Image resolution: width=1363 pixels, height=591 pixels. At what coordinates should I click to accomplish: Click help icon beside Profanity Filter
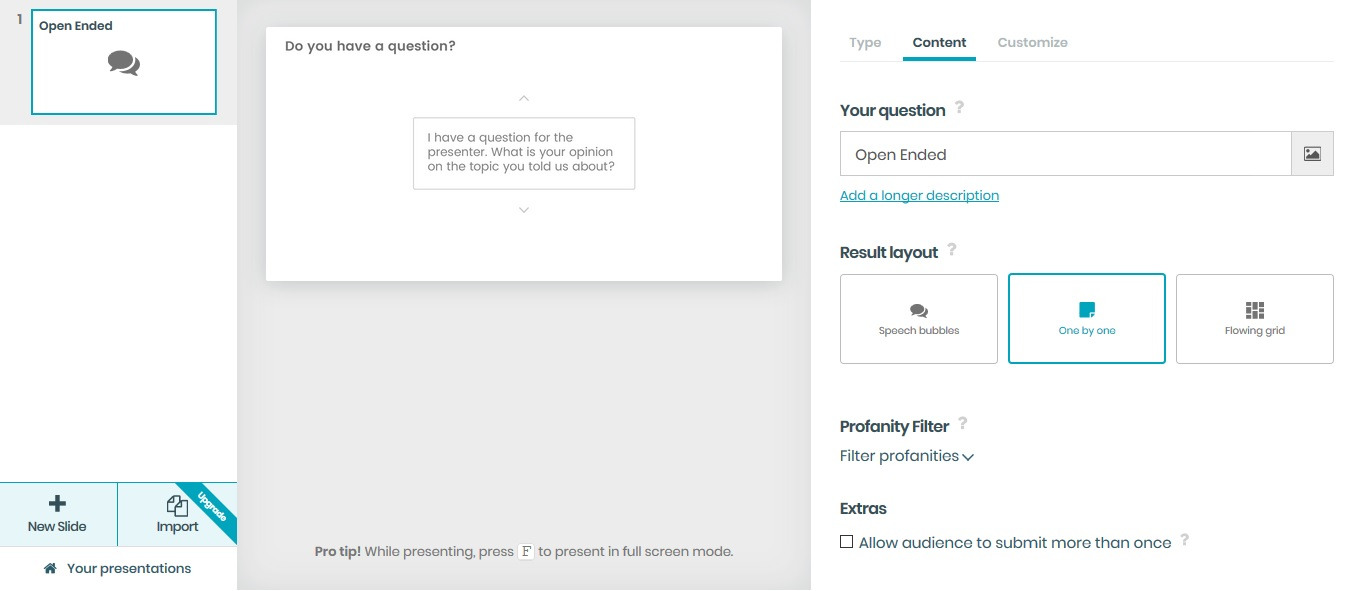point(962,423)
